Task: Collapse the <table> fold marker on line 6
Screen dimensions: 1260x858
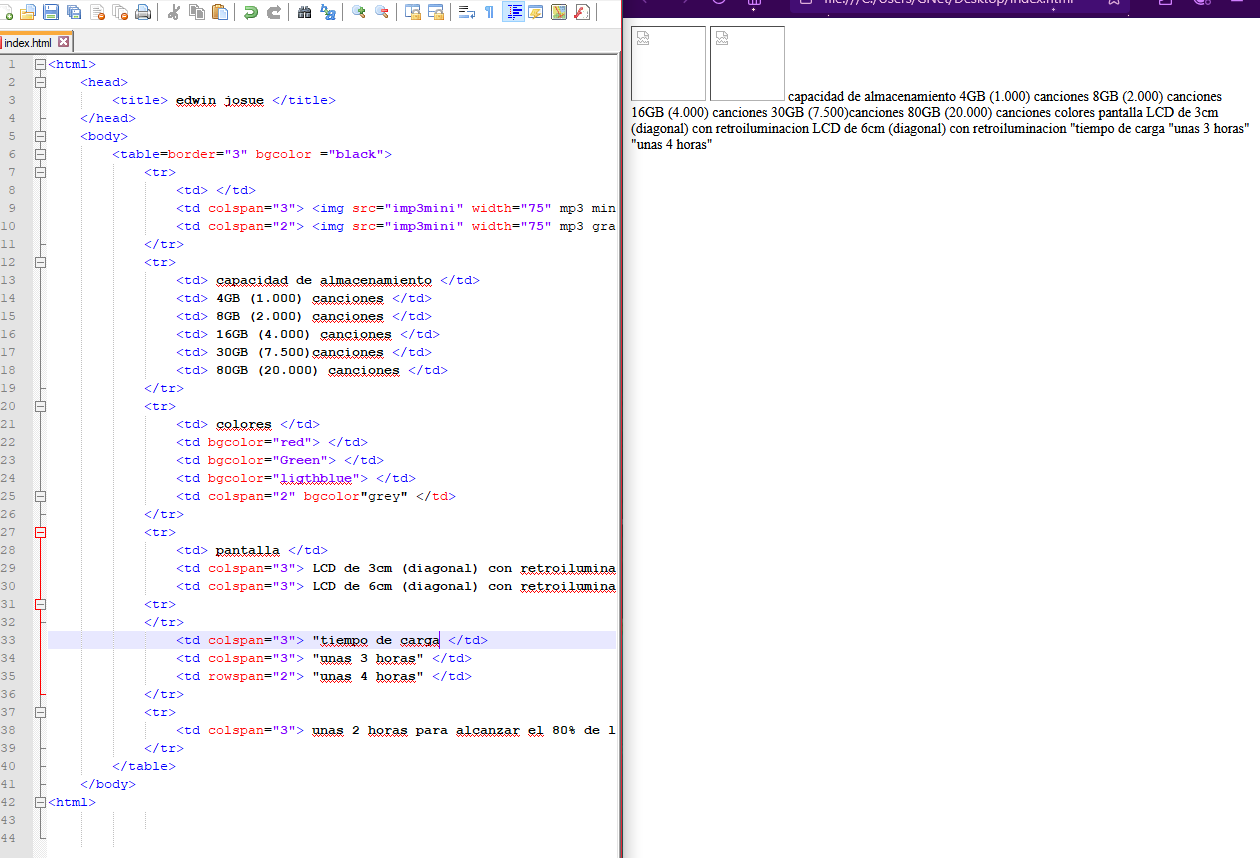Action: click(41, 154)
